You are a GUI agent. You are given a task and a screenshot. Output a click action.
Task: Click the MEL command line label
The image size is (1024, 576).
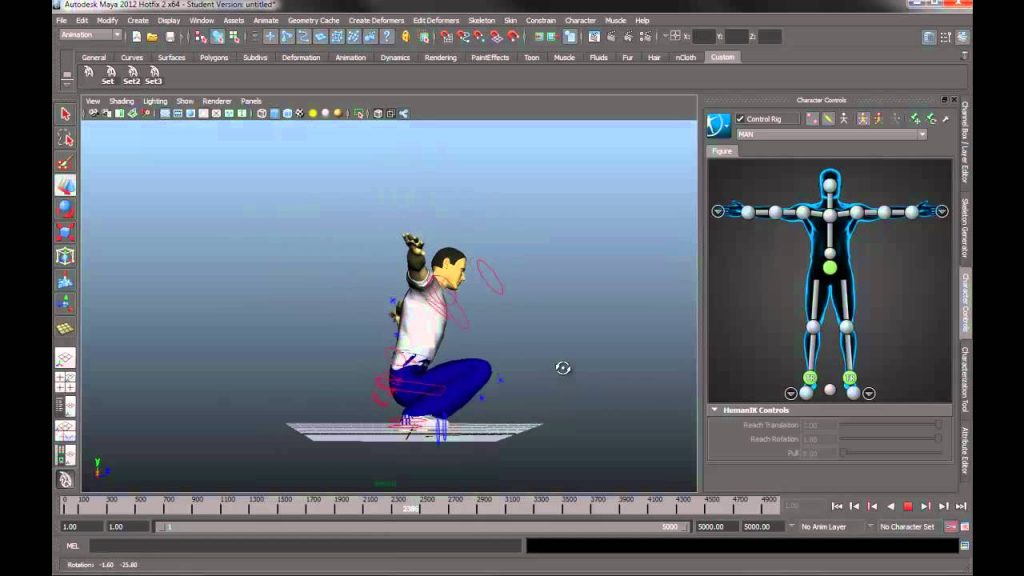tap(72, 546)
